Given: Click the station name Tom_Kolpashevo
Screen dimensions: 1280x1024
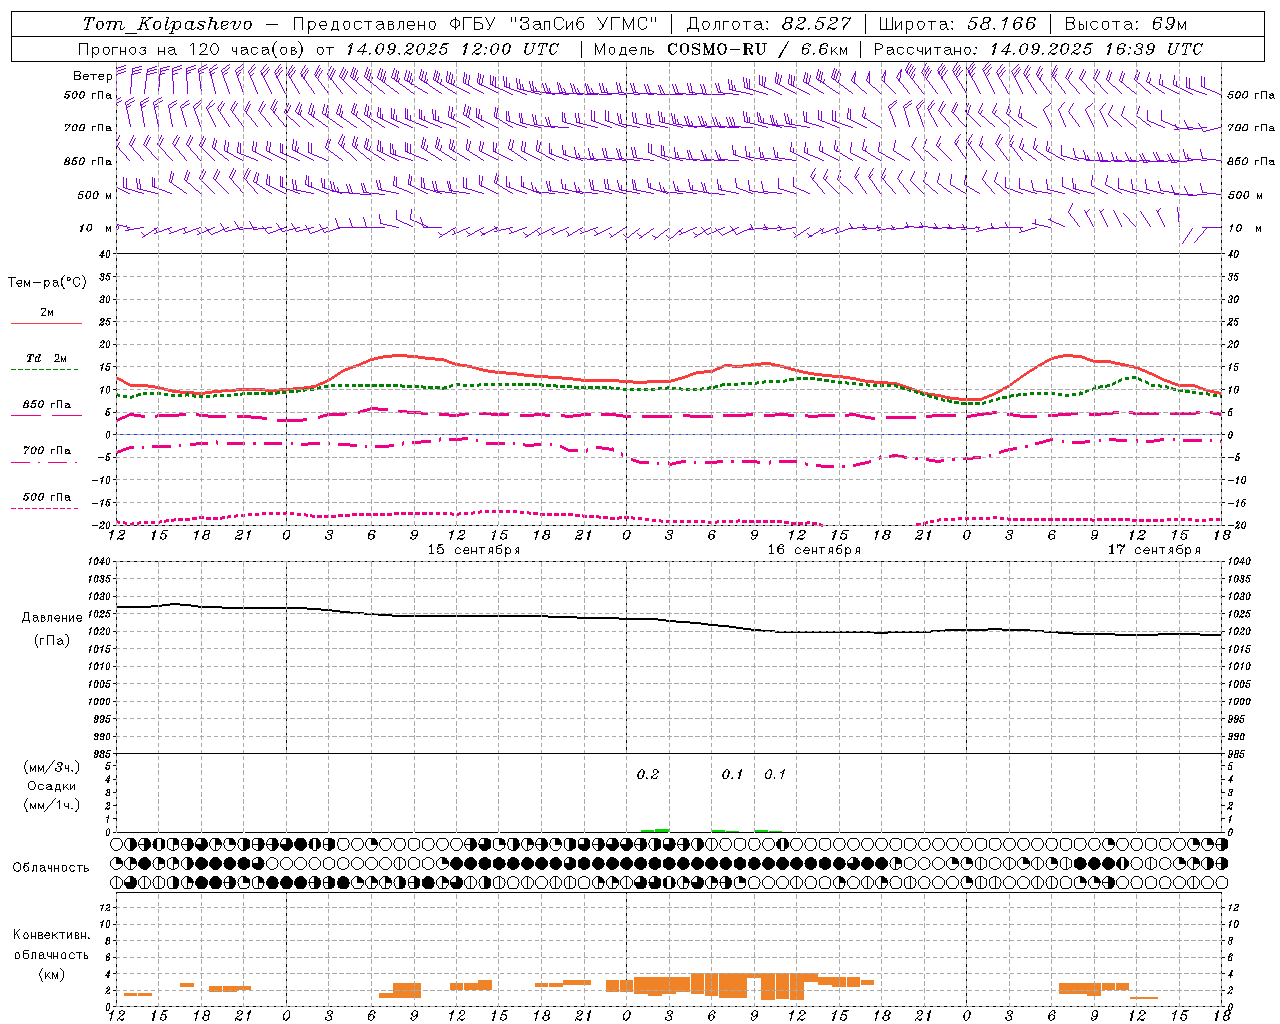Looking at the screenshot, I should click(x=168, y=24).
